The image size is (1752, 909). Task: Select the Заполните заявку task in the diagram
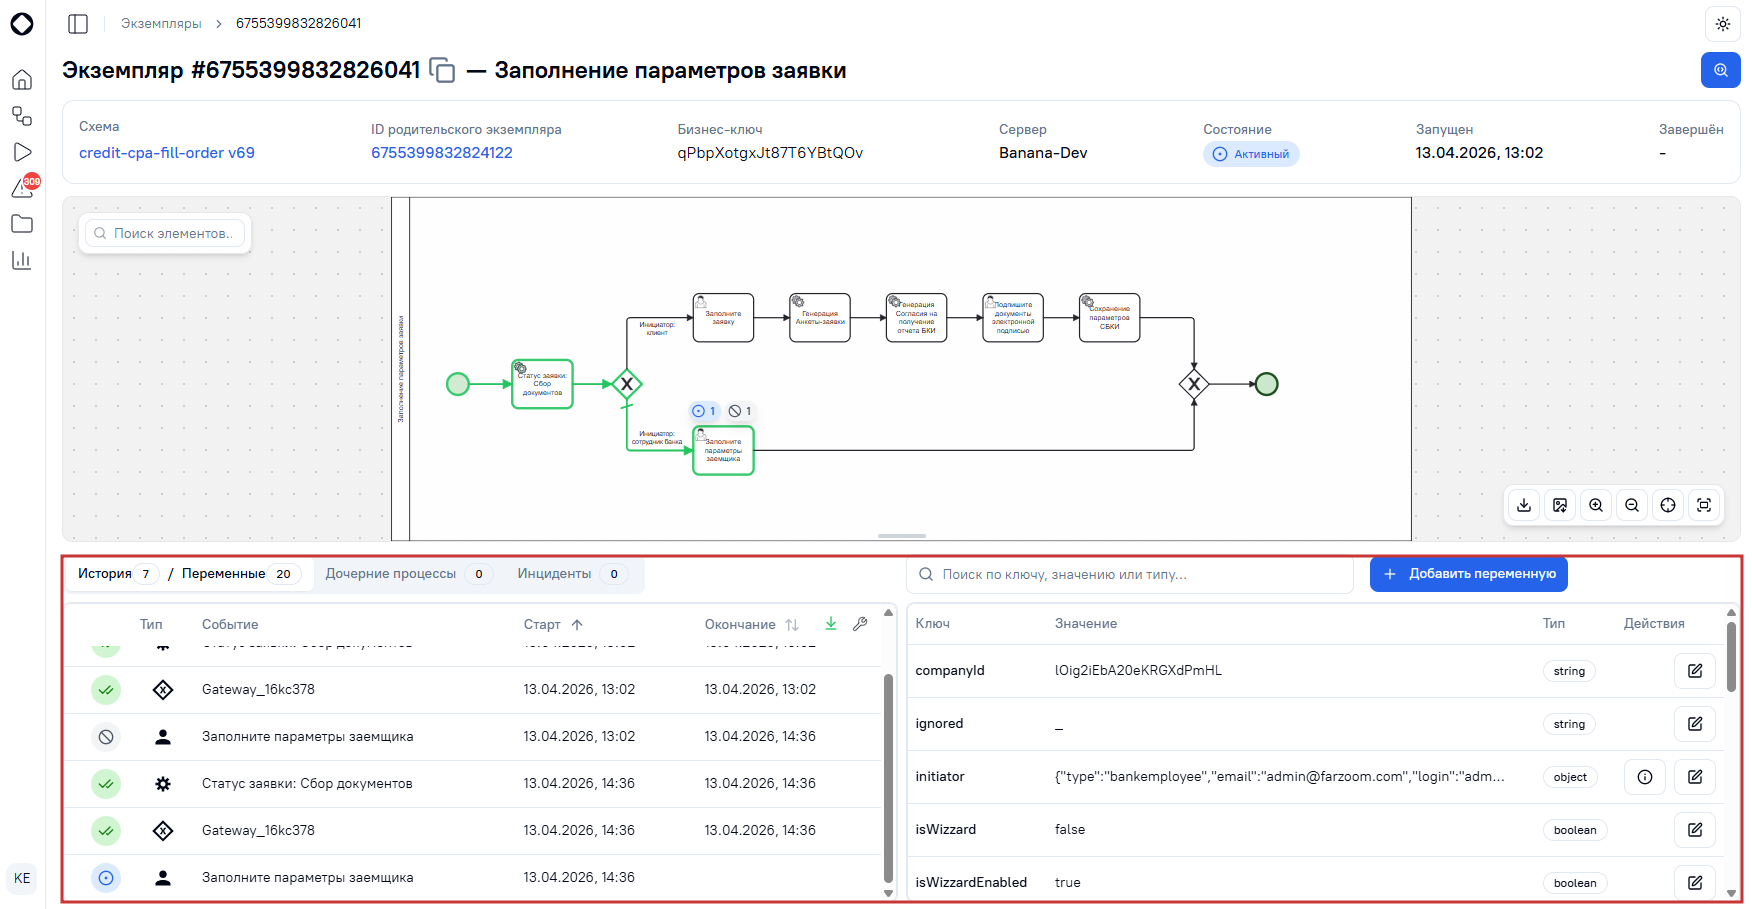[x=723, y=318]
